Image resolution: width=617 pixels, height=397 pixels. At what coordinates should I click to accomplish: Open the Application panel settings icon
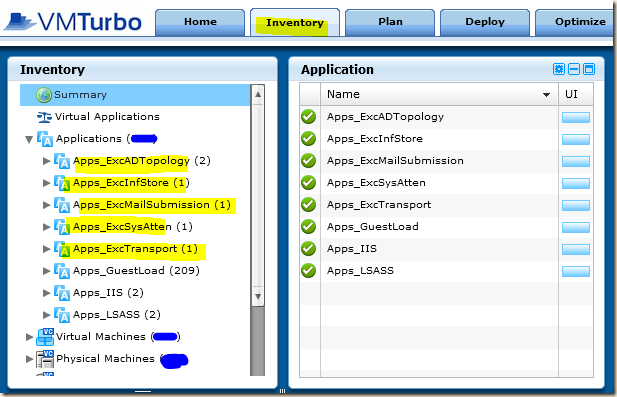[559, 69]
